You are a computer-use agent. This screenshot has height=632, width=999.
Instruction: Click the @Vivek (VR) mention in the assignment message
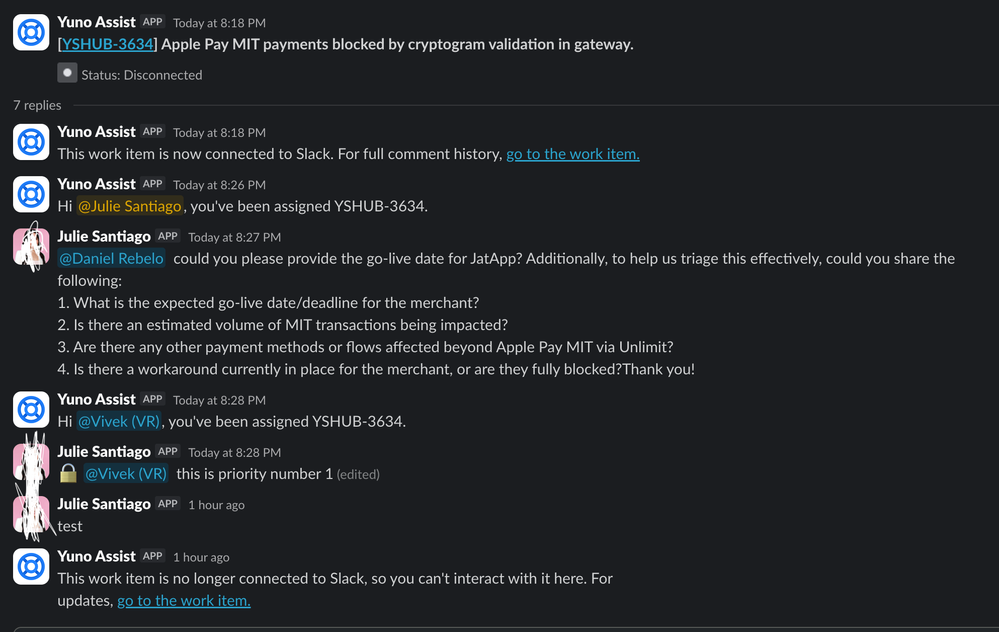119,421
